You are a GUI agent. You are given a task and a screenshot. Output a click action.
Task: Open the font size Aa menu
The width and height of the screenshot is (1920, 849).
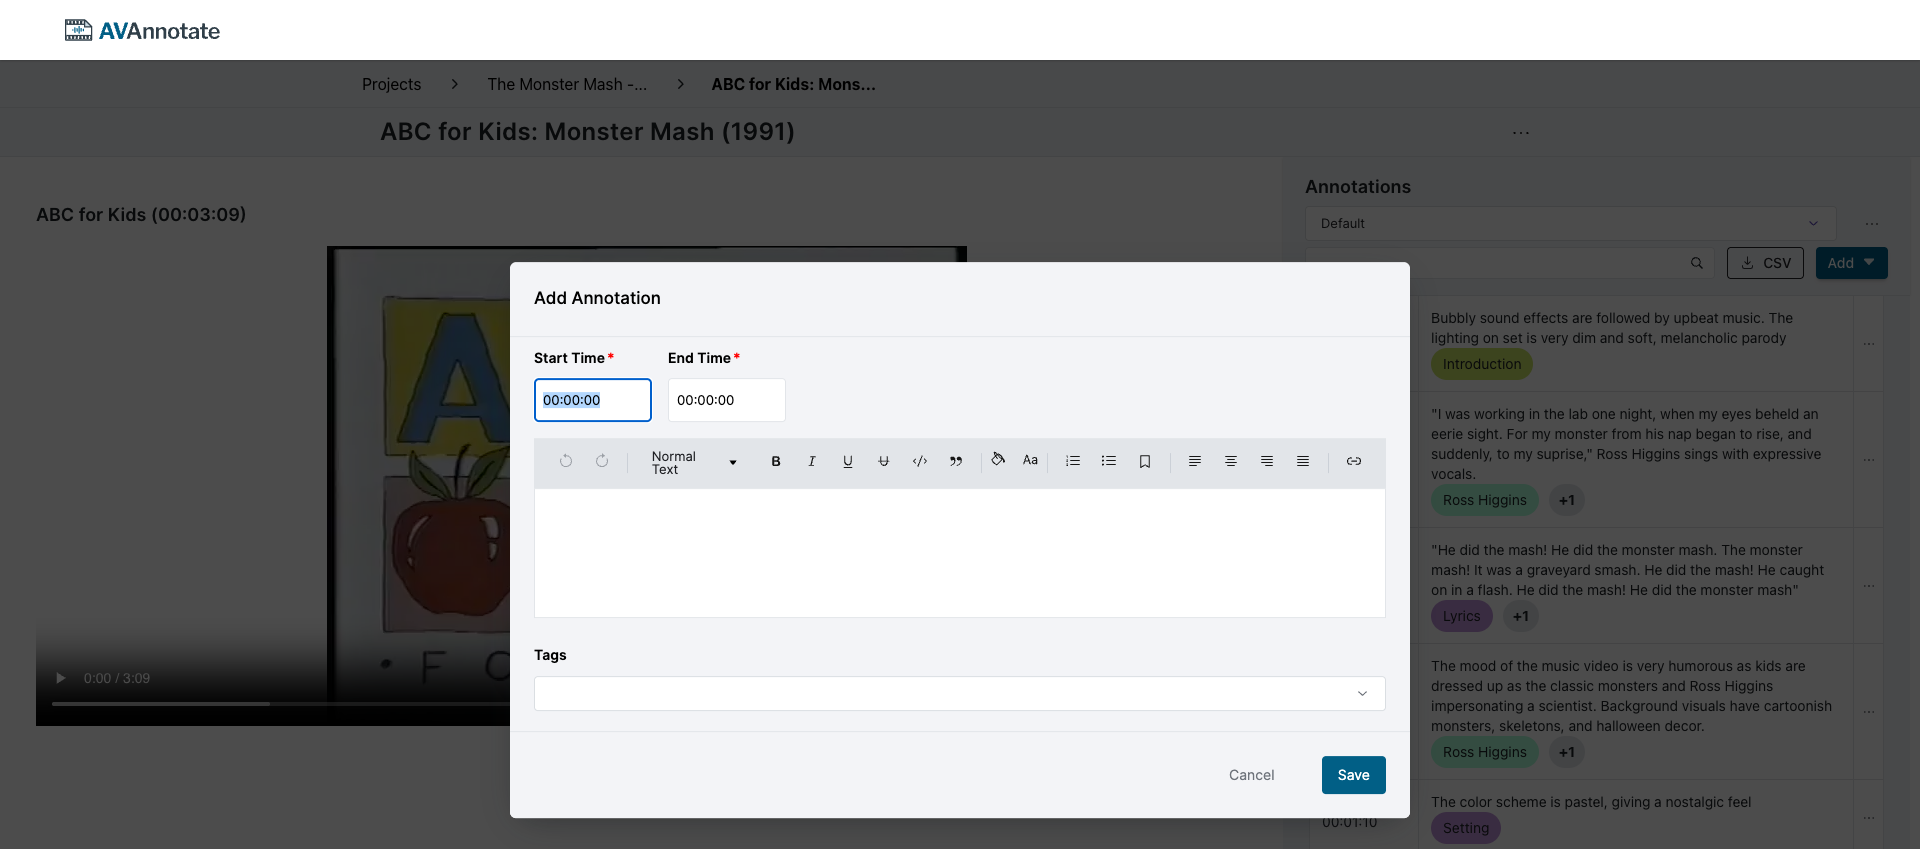pyautogui.click(x=1030, y=460)
